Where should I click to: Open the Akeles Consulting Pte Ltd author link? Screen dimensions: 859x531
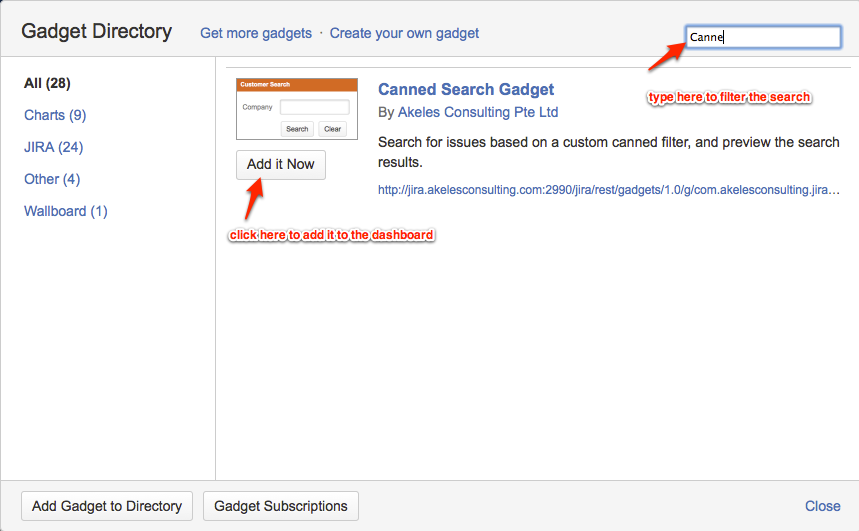[x=478, y=112]
